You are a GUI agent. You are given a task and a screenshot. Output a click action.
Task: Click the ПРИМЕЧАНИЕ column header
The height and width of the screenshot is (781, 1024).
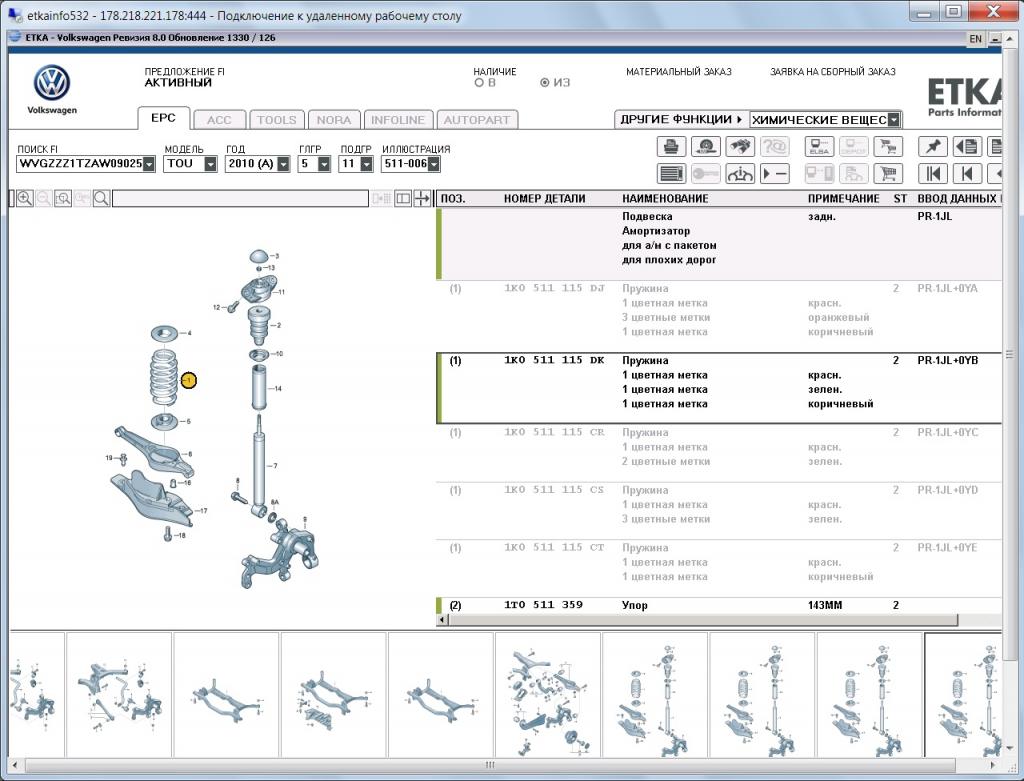(x=846, y=199)
